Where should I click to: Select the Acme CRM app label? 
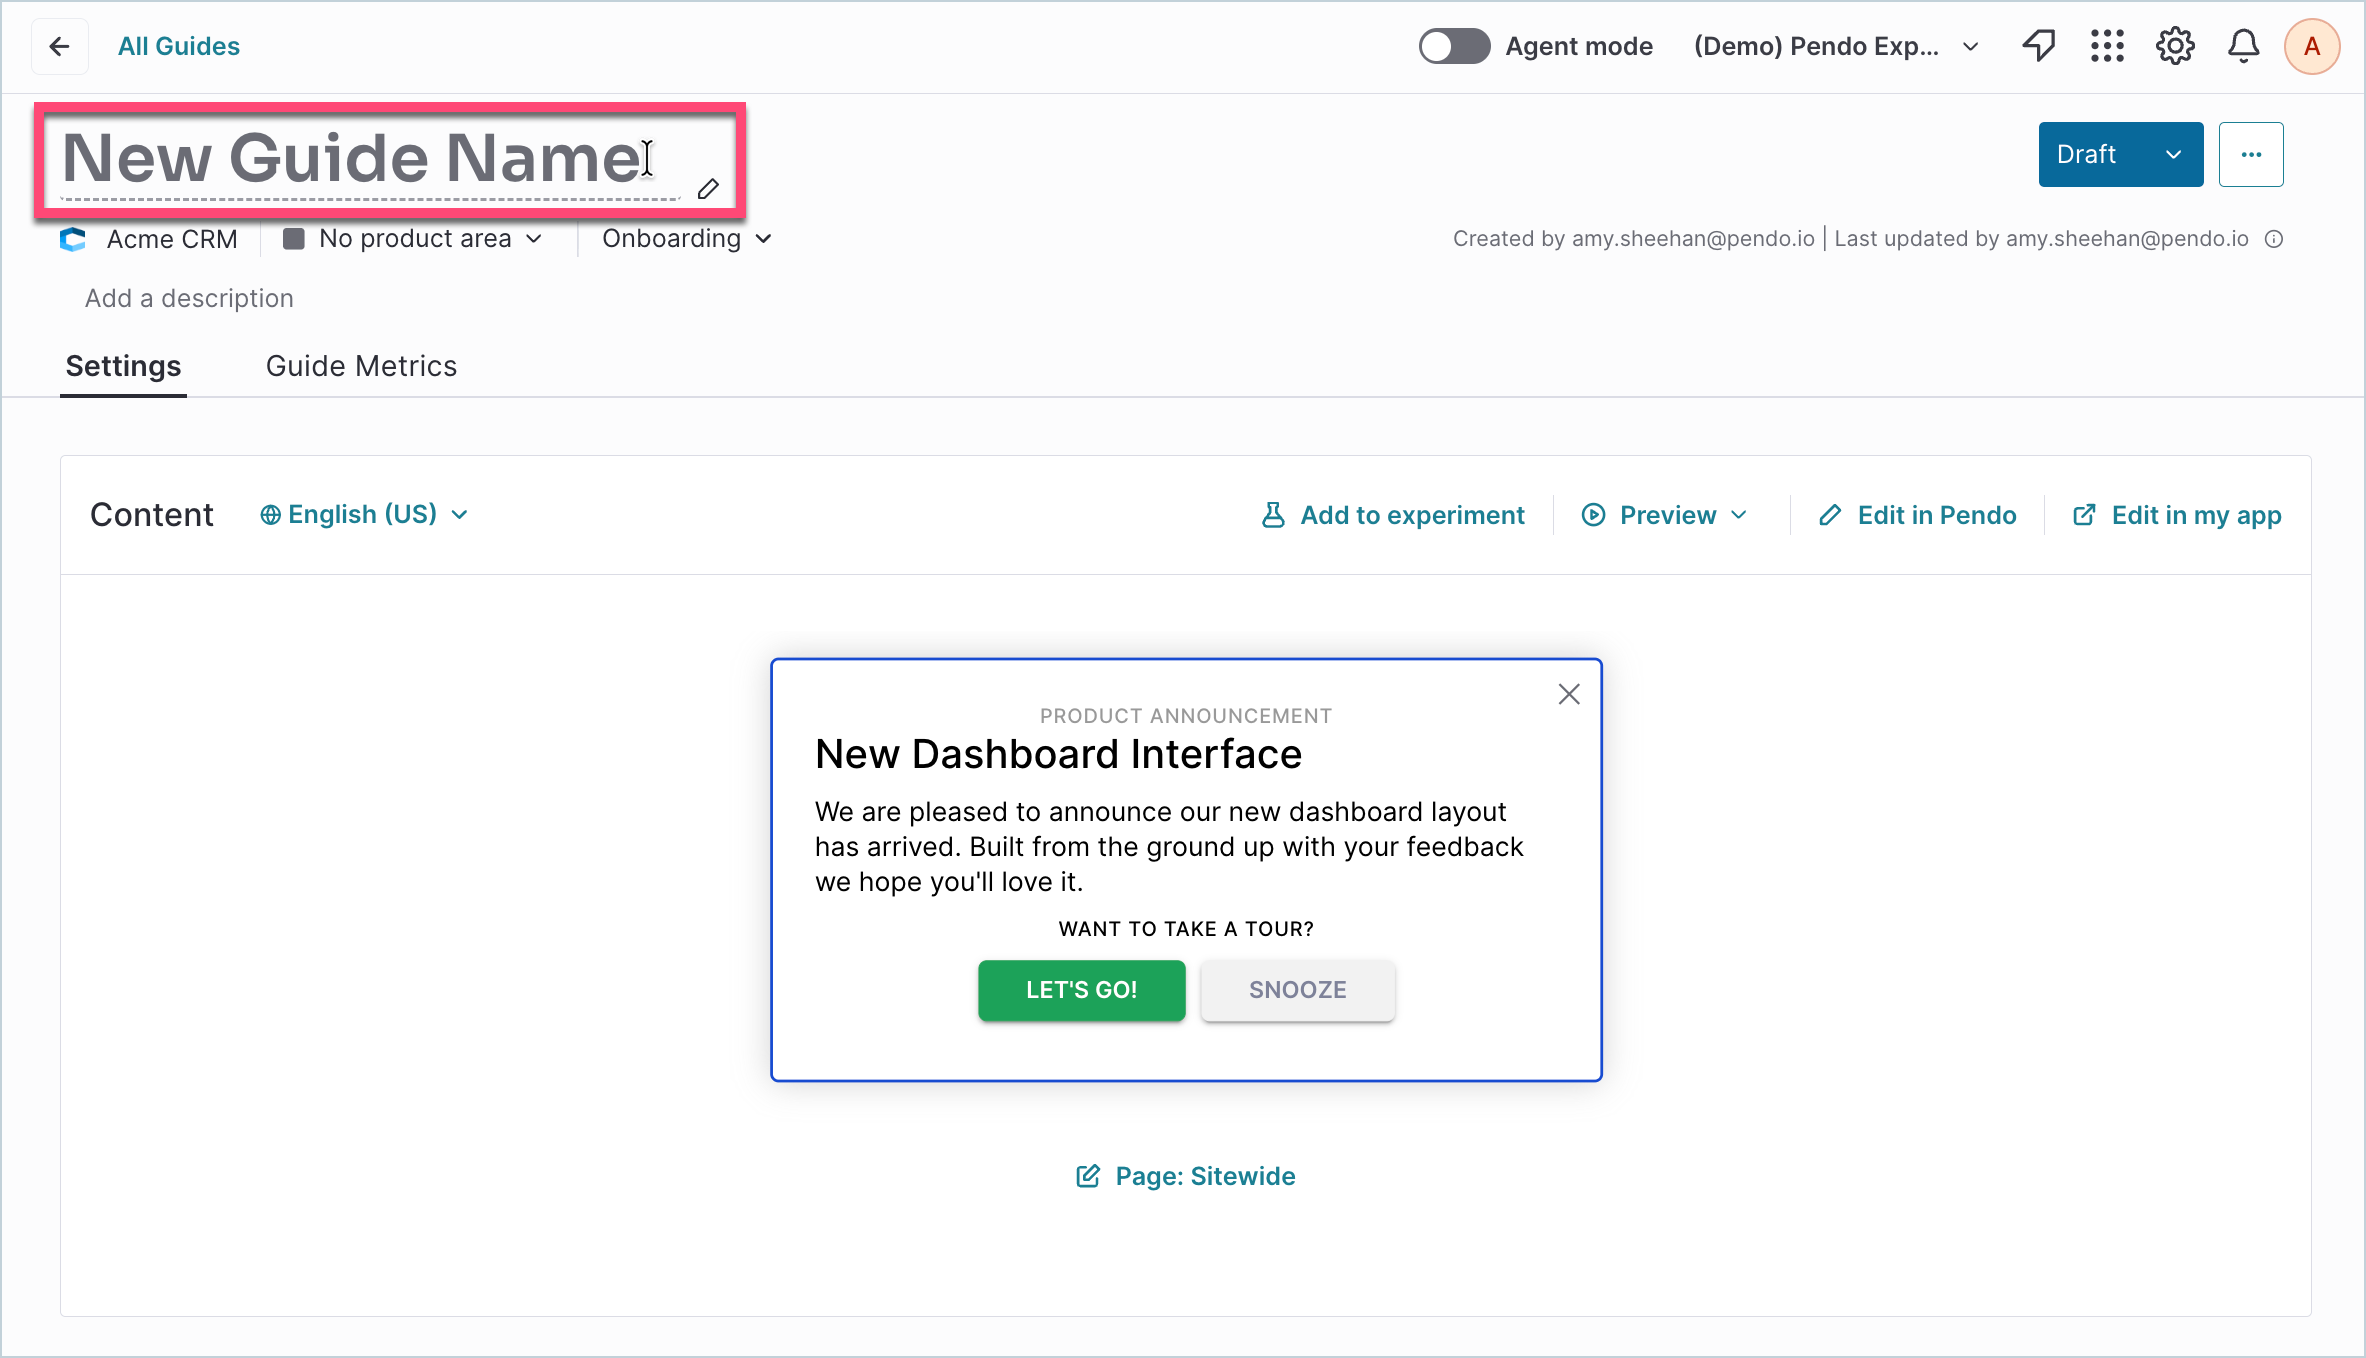click(172, 239)
